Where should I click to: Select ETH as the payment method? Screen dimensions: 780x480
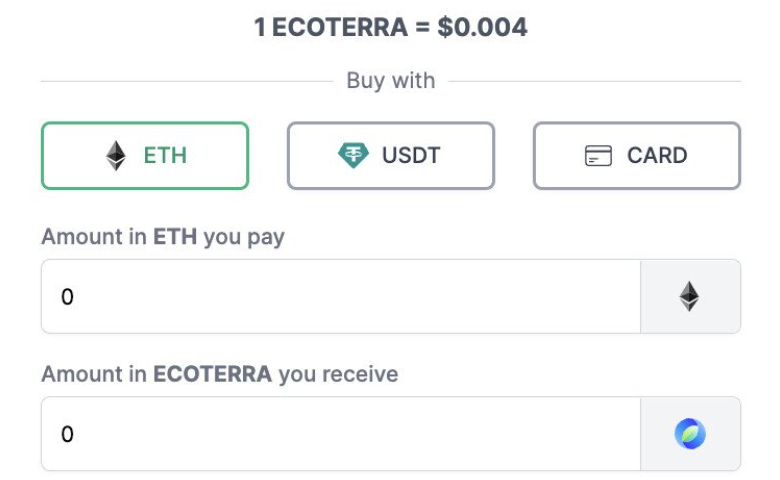[x=145, y=156]
